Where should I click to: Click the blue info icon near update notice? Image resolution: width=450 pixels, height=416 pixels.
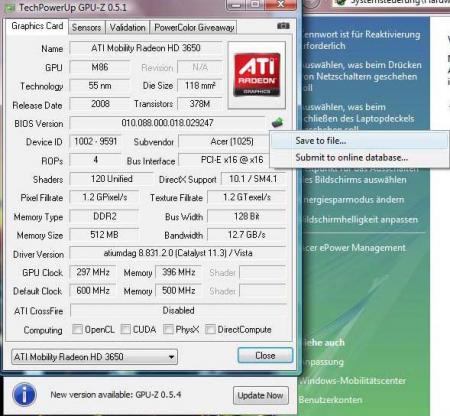point(24,395)
